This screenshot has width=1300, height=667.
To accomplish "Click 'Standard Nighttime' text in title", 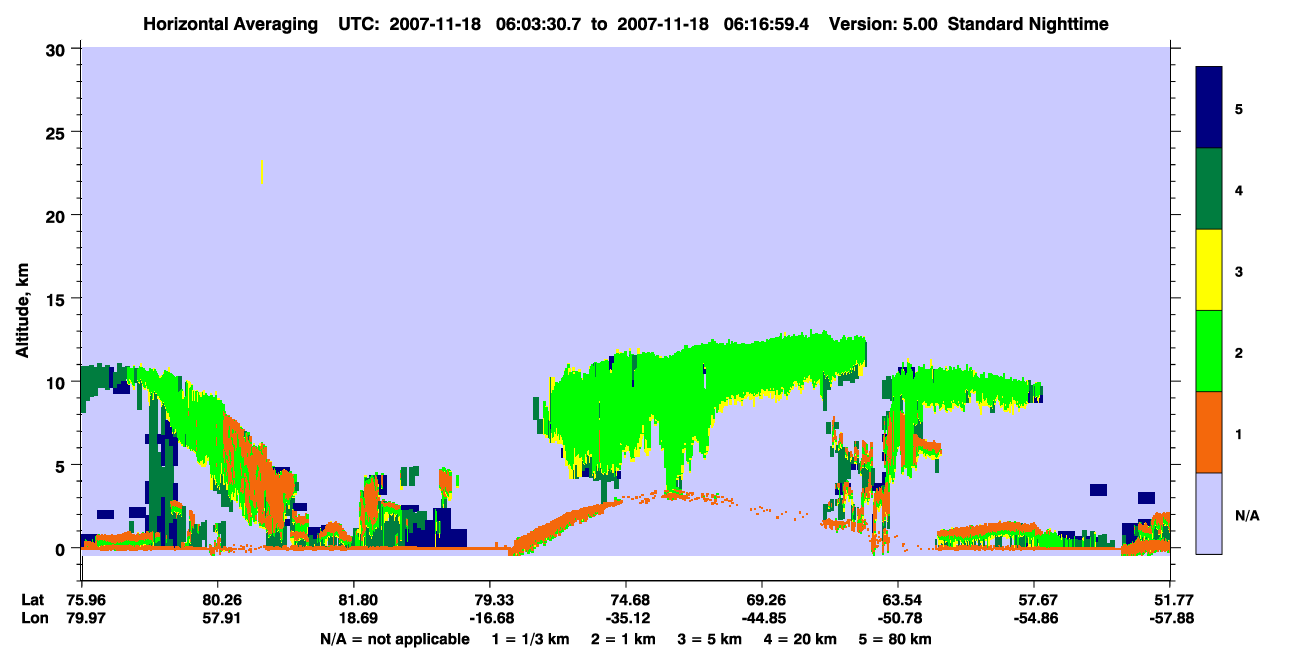I will coord(1028,24).
